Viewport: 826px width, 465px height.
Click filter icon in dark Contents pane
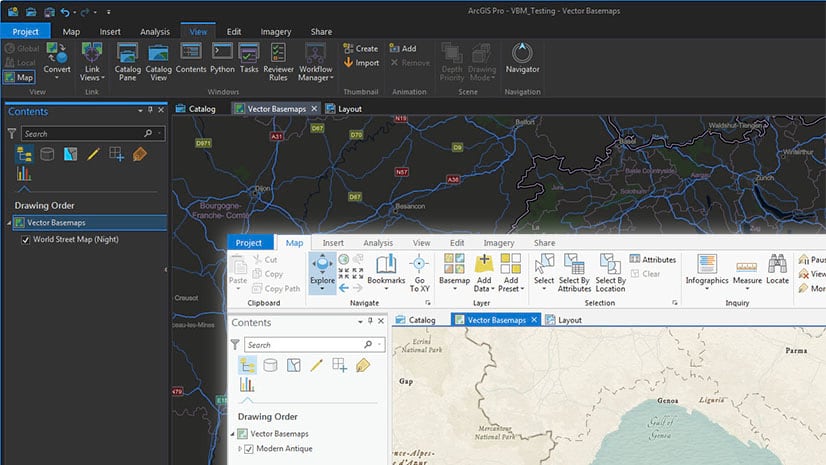(x=12, y=134)
